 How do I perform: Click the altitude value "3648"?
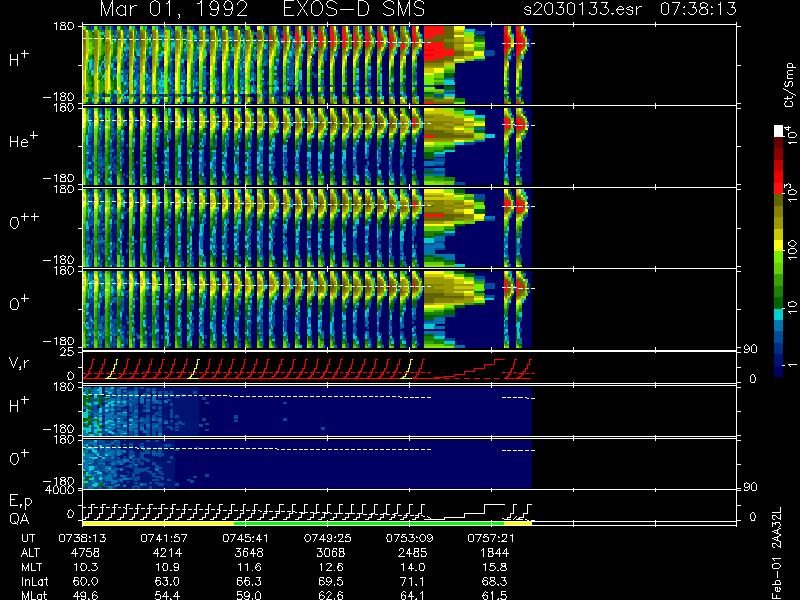point(249,553)
